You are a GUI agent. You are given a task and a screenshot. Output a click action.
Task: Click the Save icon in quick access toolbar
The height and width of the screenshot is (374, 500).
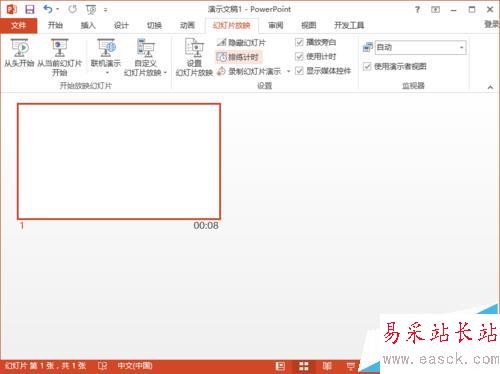[x=30, y=9]
